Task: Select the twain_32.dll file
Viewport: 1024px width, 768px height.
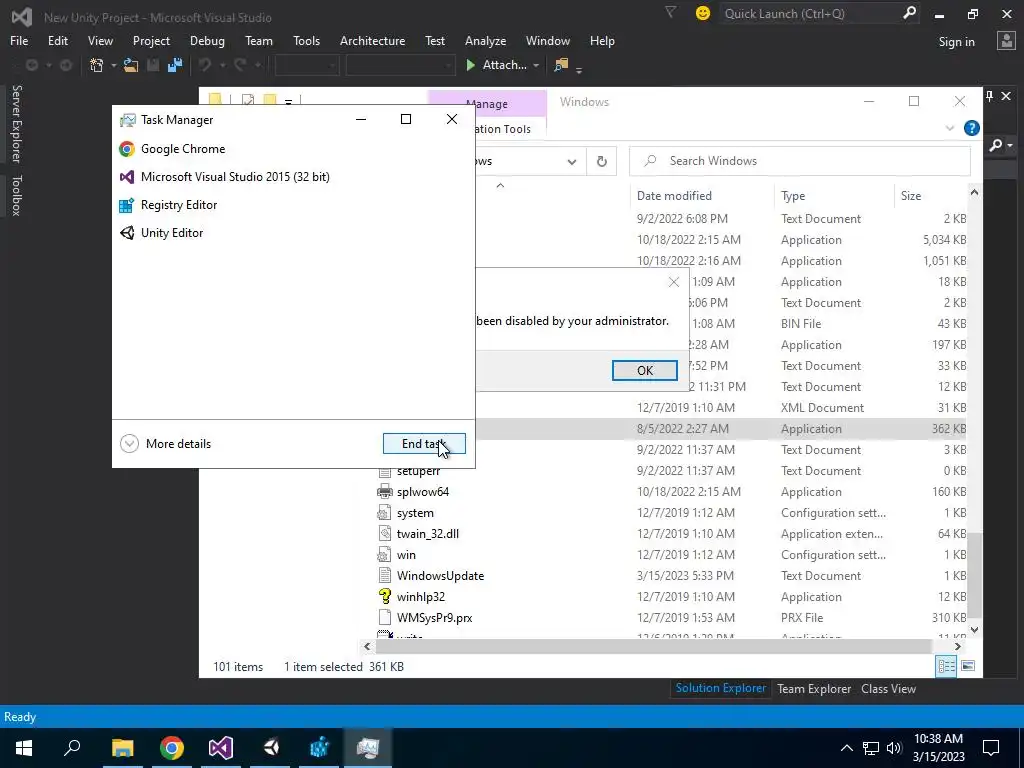Action: [427, 534]
